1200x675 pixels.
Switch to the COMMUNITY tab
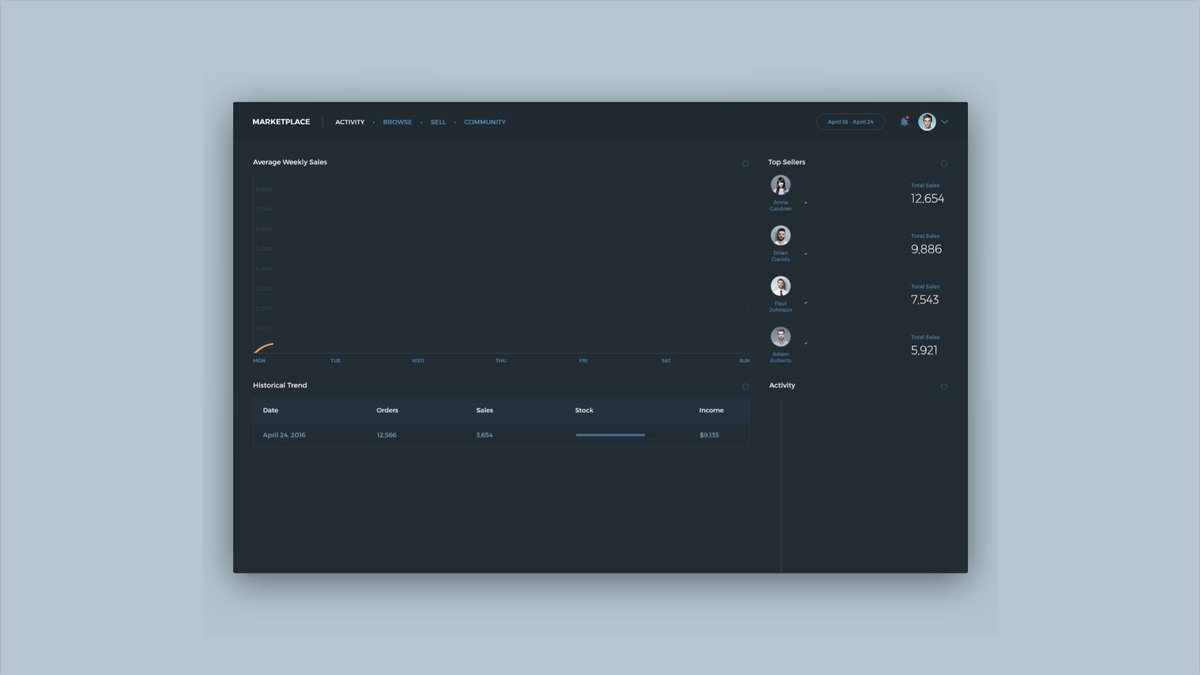(485, 121)
